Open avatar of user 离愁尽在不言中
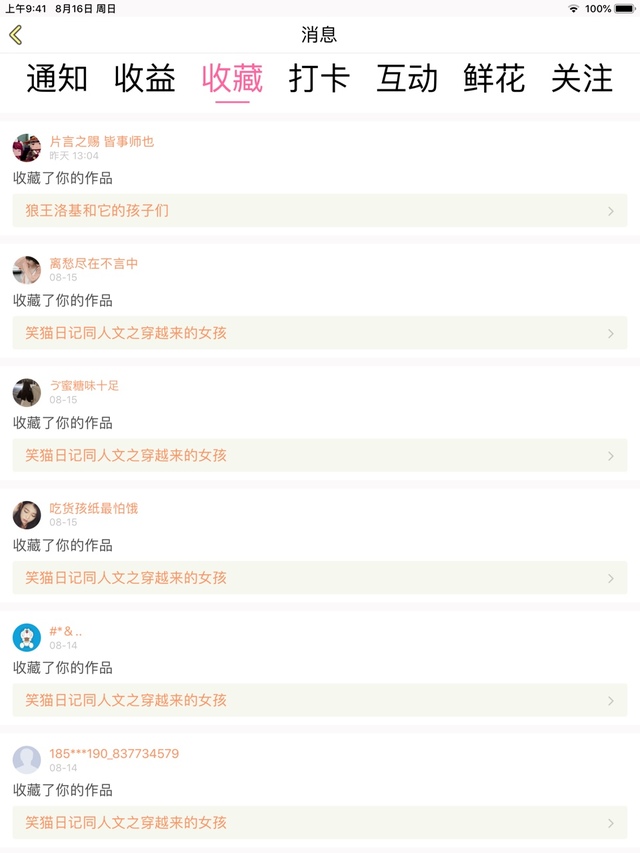 tap(27, 270)
